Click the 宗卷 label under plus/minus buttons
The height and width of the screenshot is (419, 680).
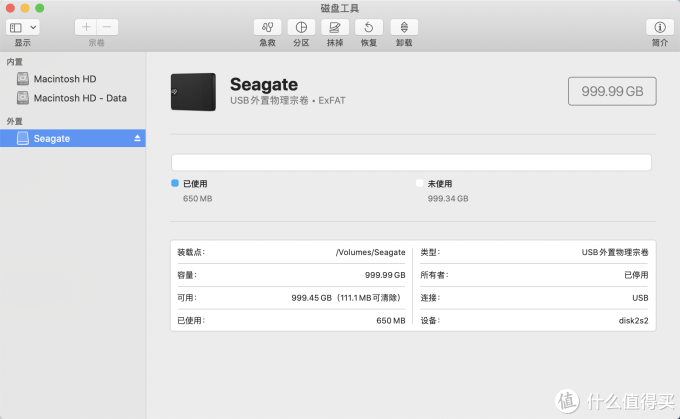point(96,43)
